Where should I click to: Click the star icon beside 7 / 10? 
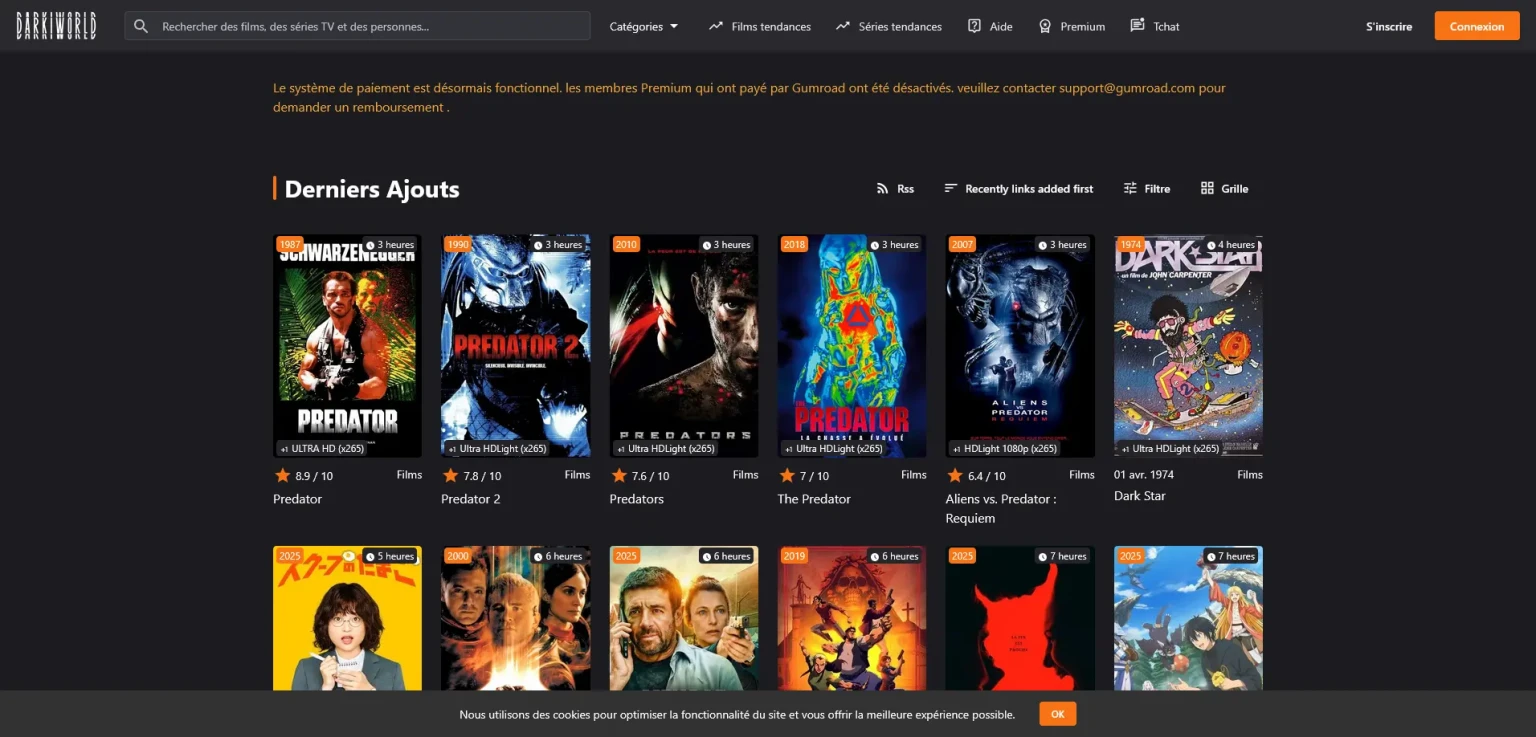(x=787, y=475)
